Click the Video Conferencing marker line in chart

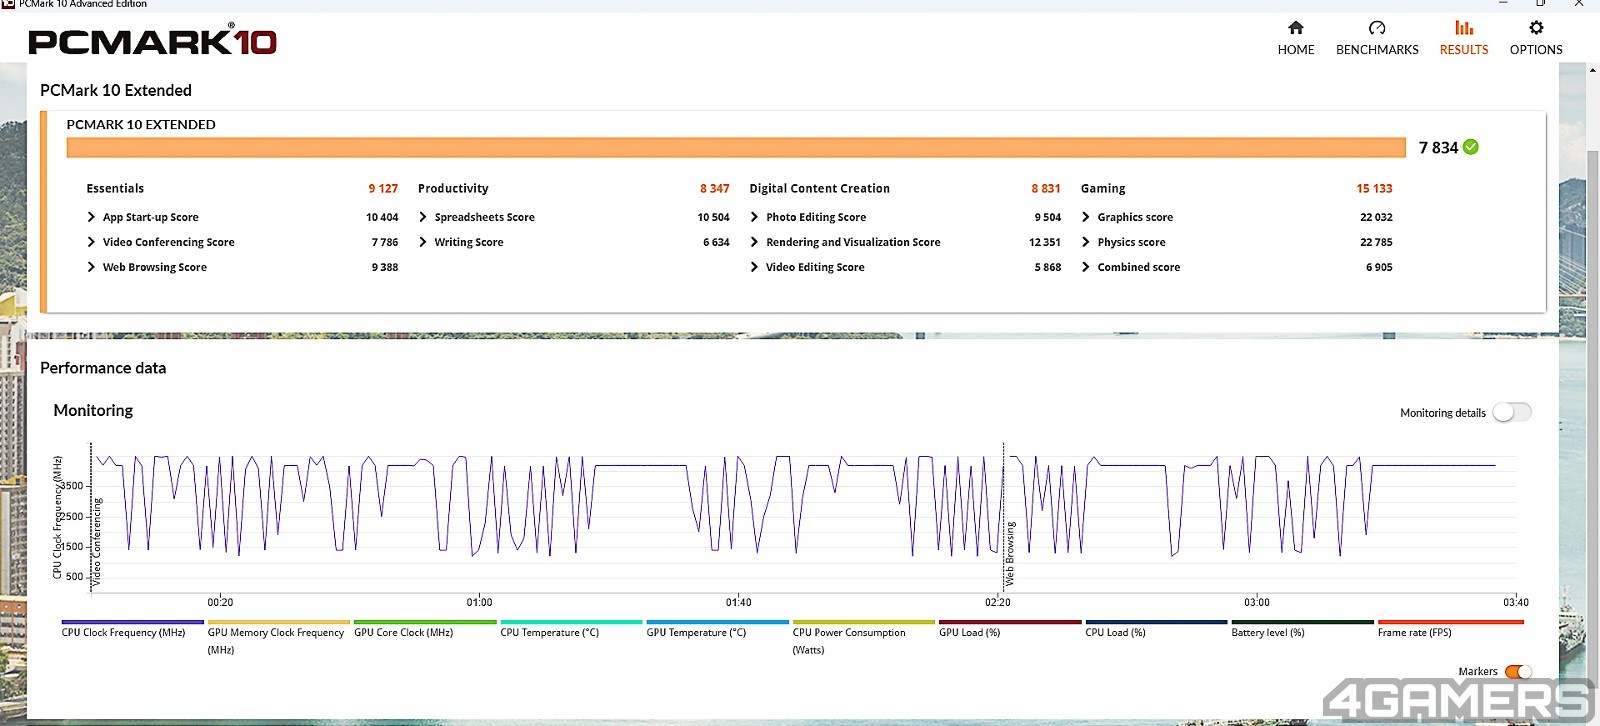[x=91, y=516]
